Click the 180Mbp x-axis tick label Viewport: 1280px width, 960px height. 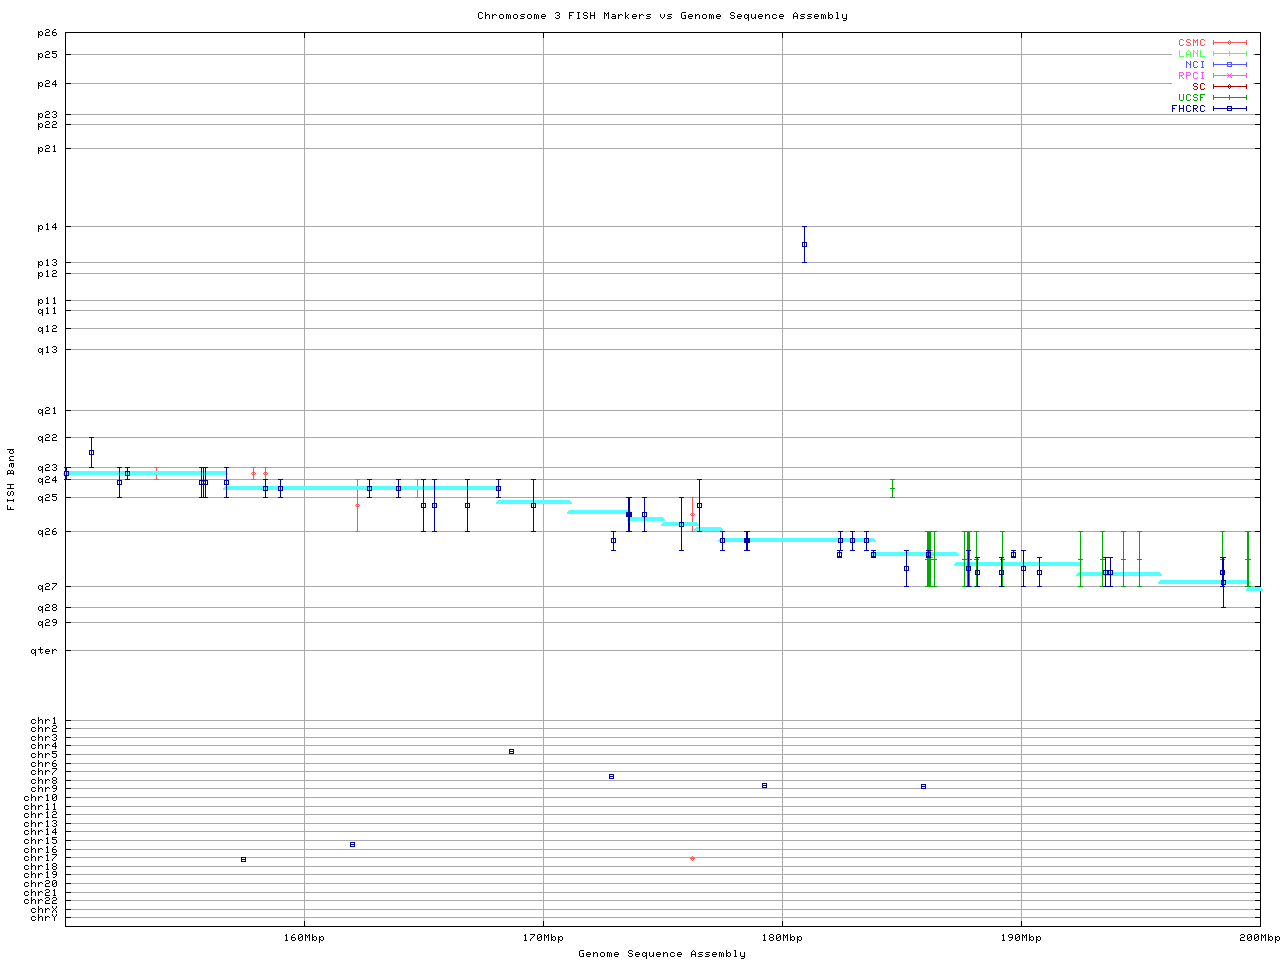782,938
